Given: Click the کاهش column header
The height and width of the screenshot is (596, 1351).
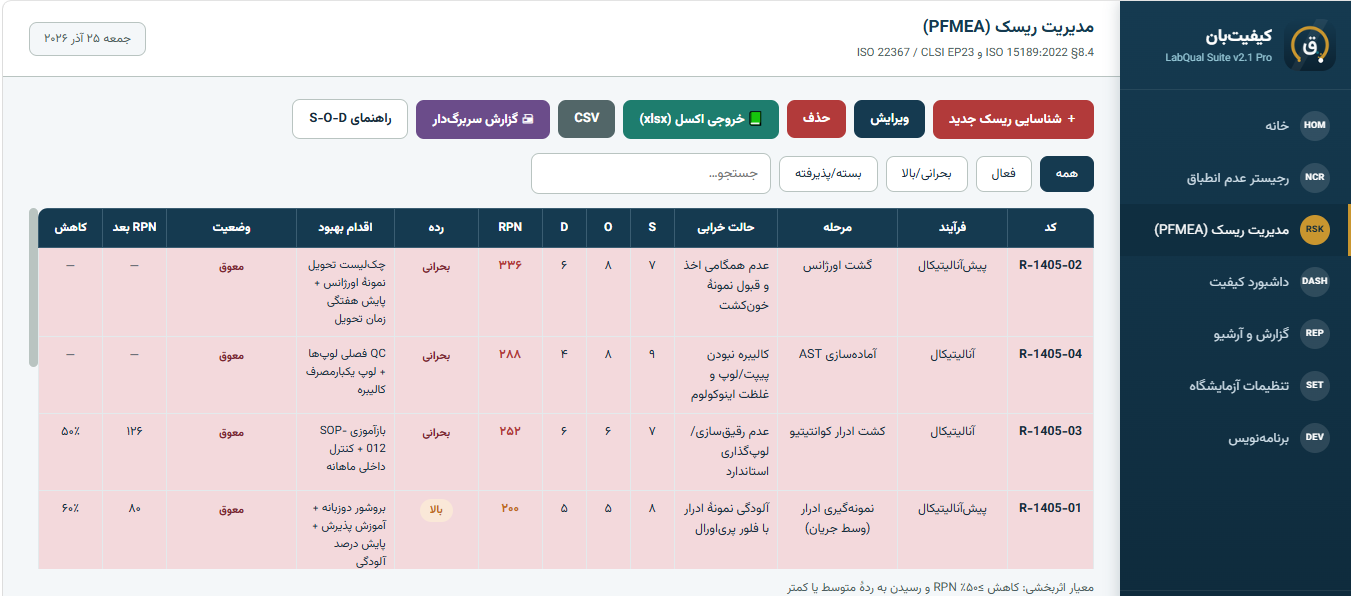Looking at the screenshot, I should (70, 228).
